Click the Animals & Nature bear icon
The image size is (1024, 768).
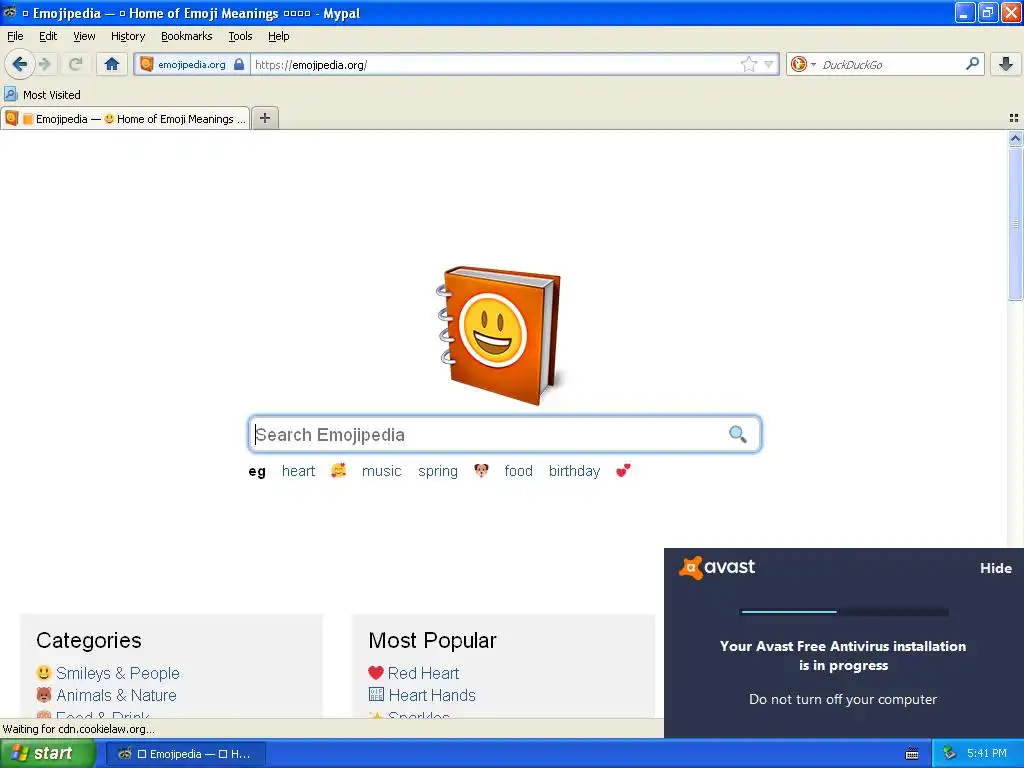pos(44,695)
